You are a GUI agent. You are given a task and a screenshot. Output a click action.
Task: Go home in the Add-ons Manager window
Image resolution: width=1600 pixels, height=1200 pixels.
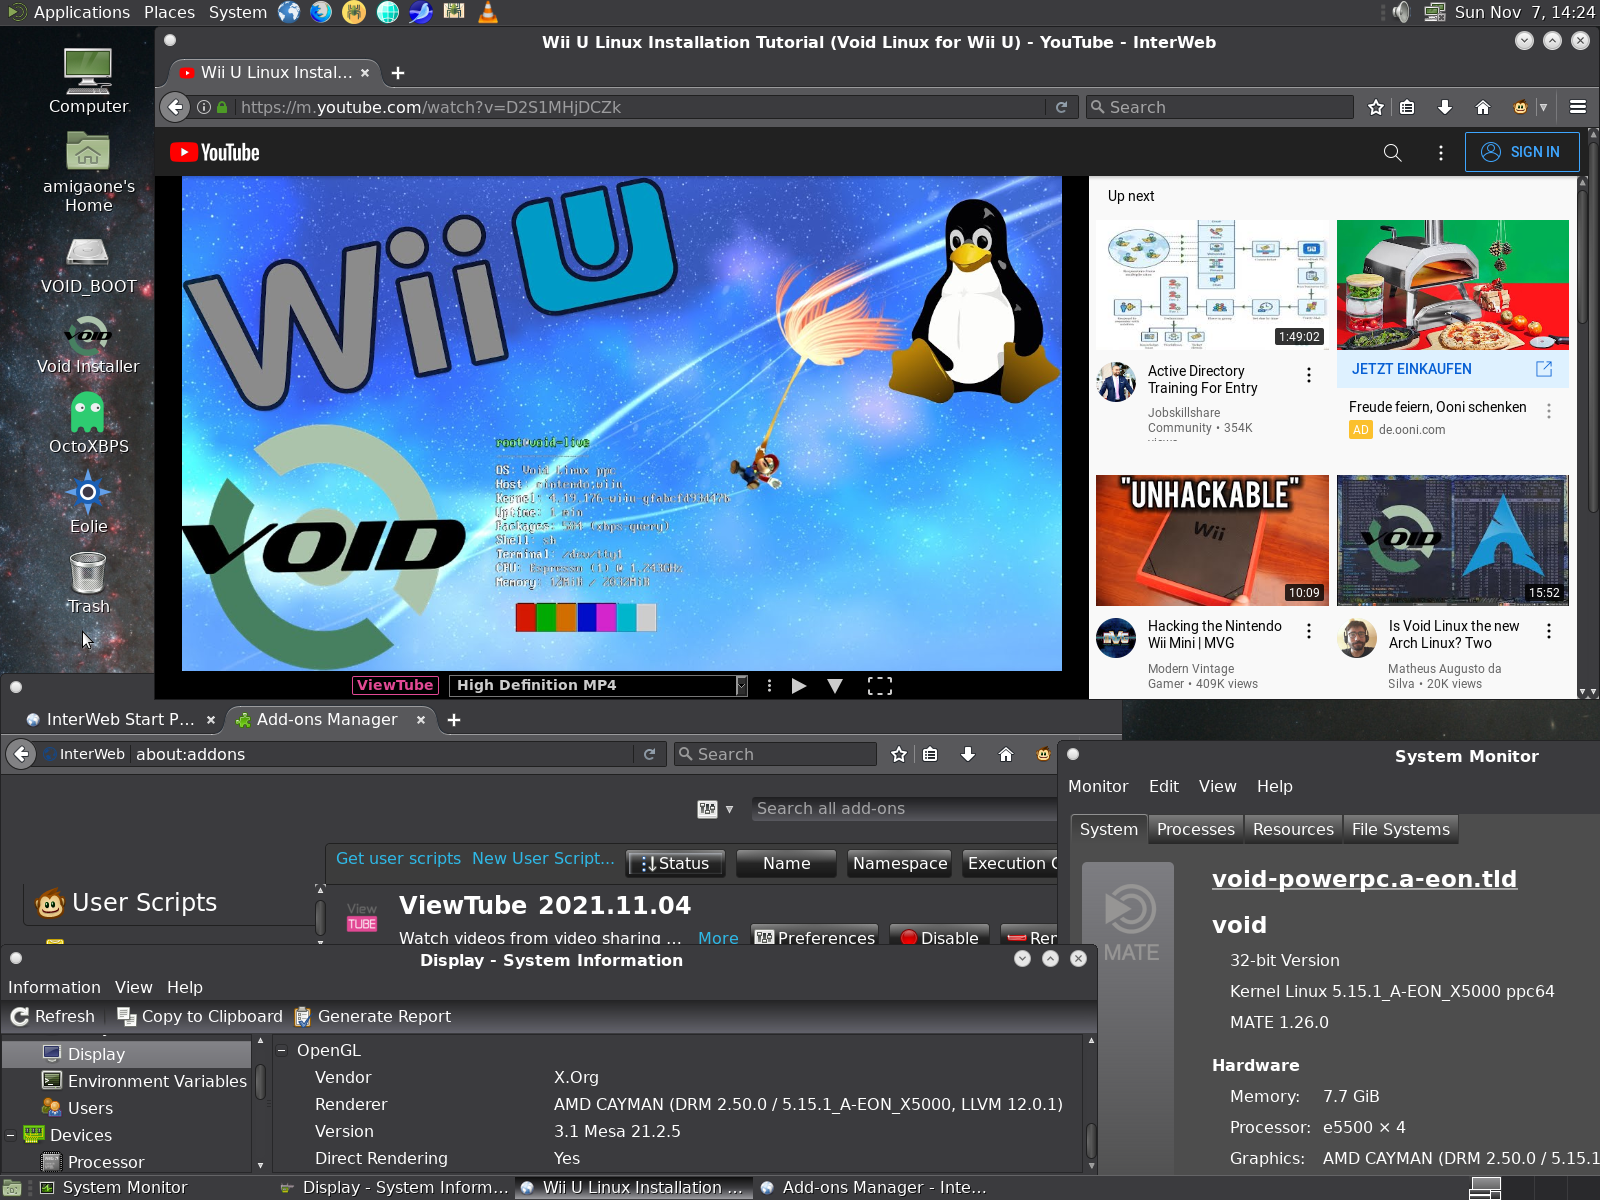click(x=1006, y=754)
